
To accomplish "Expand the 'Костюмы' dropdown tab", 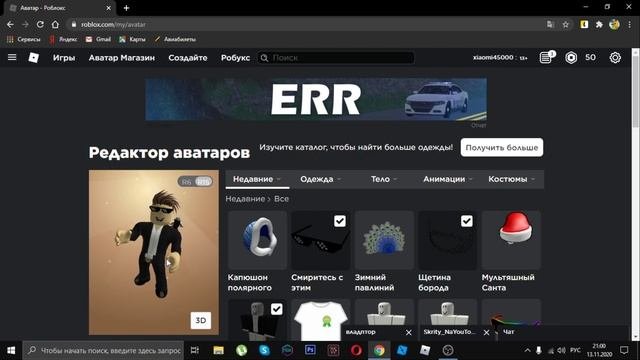I will (x=511, y=179).
